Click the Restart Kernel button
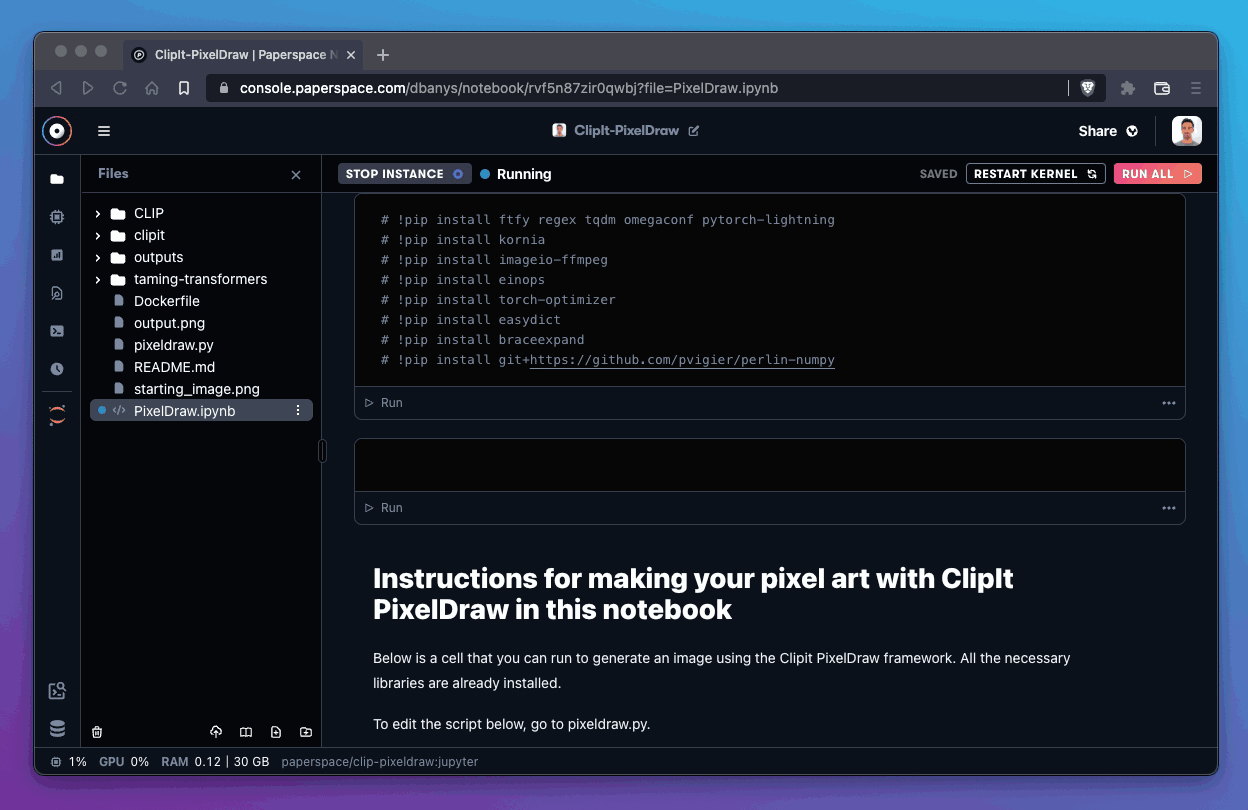 (x=1035, y=174)
